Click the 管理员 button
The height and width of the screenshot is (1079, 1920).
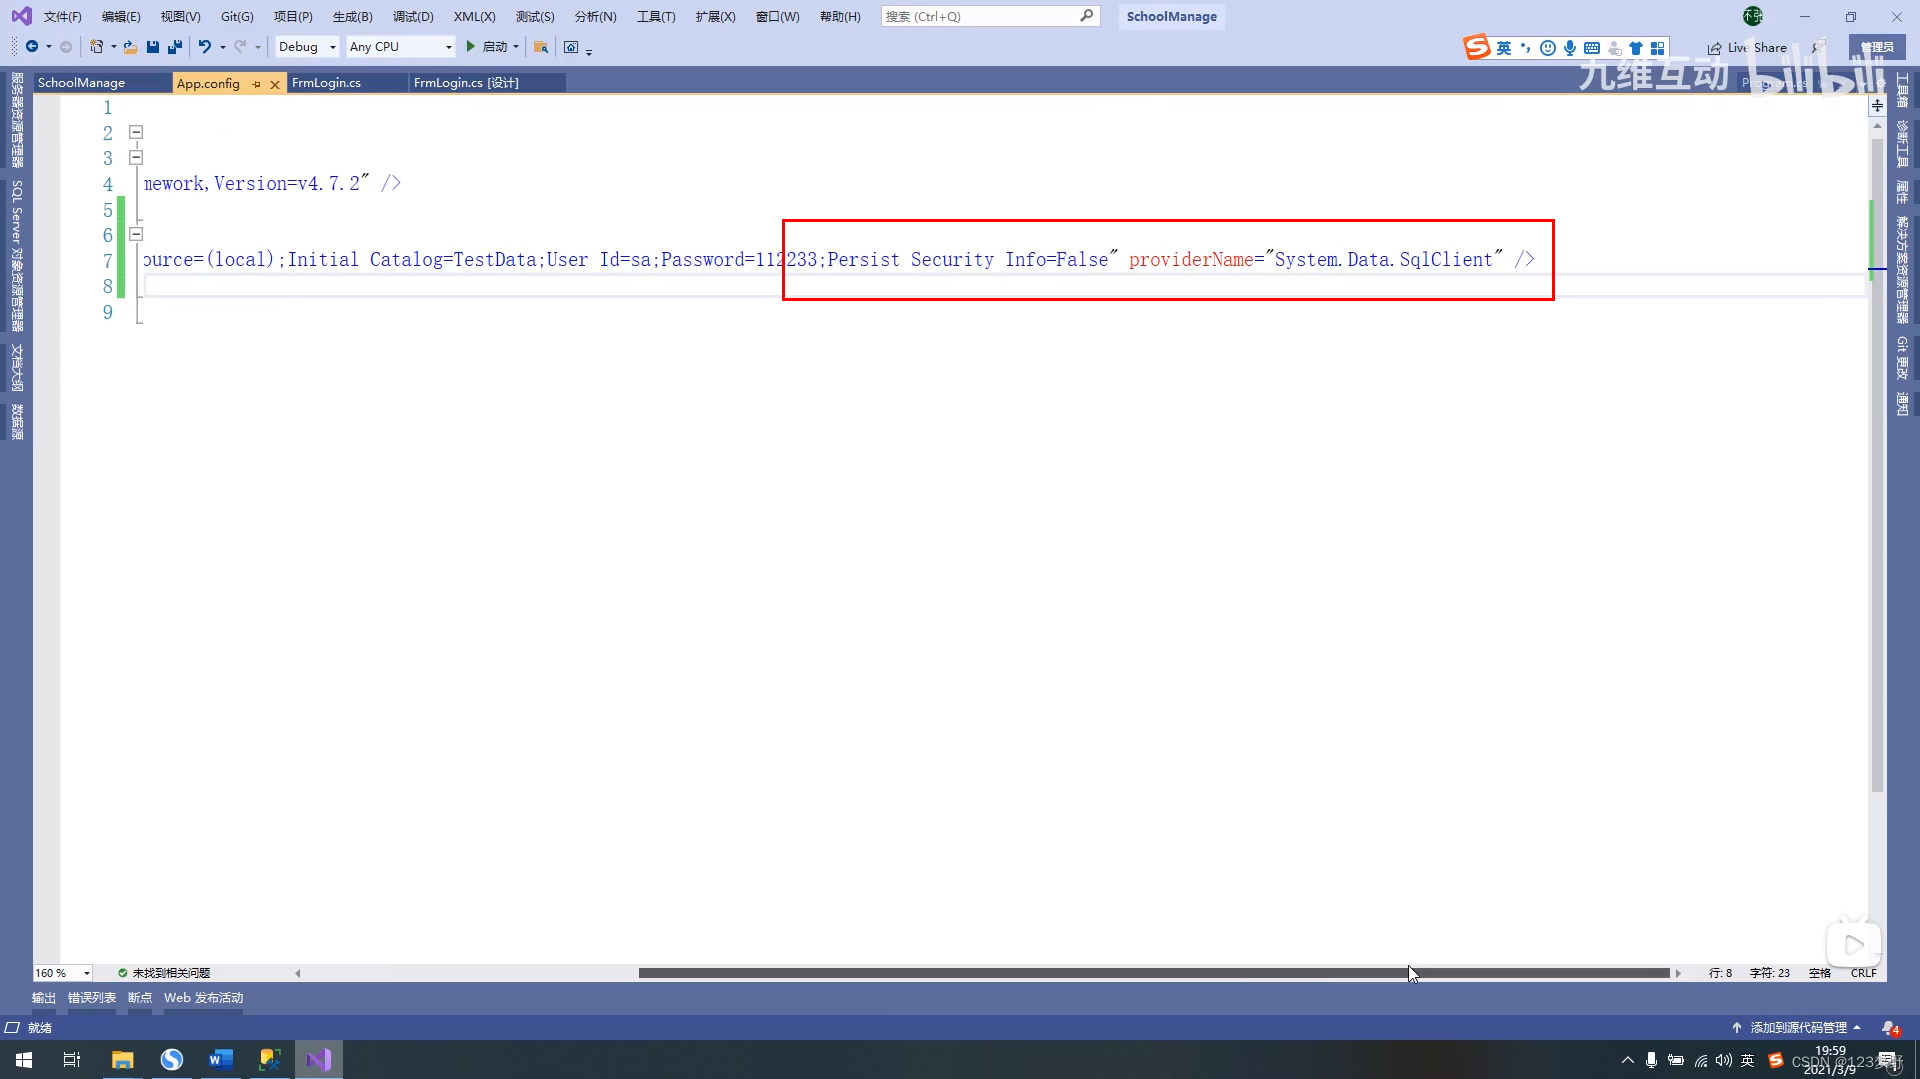[x=1877, y=47]
